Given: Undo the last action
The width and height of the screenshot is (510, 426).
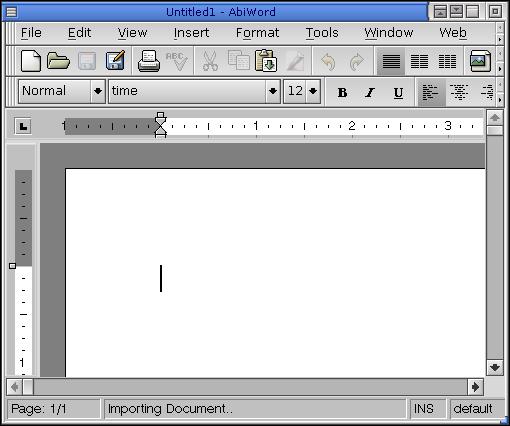Looking at the screenshot, I should (x=328, y=62).
